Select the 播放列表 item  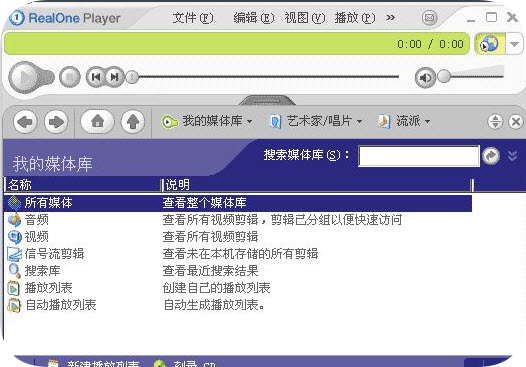click(x=49, y=288)
